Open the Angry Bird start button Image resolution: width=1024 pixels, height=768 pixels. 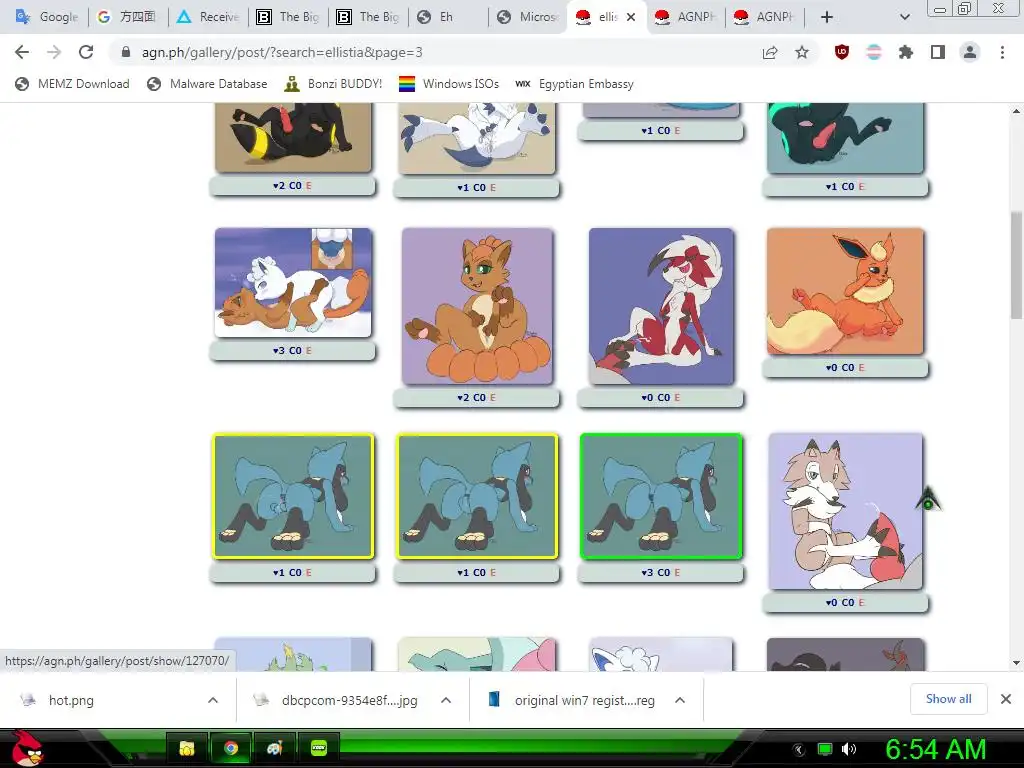coord(26,748)
